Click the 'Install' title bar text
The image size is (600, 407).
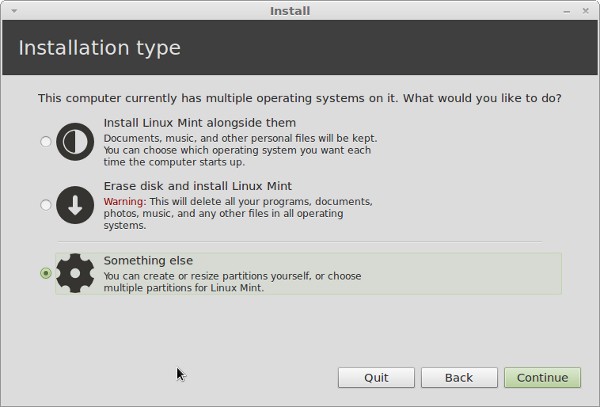click(290, 11)
